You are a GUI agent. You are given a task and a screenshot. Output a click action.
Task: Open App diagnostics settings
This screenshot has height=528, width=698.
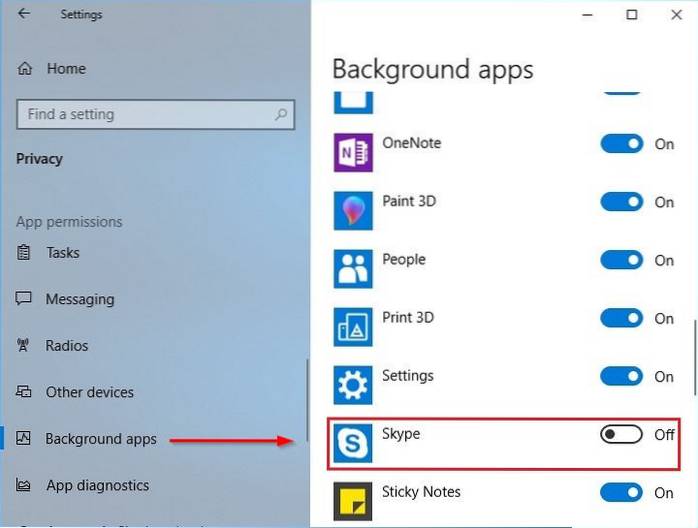click(x=97, y=486)
